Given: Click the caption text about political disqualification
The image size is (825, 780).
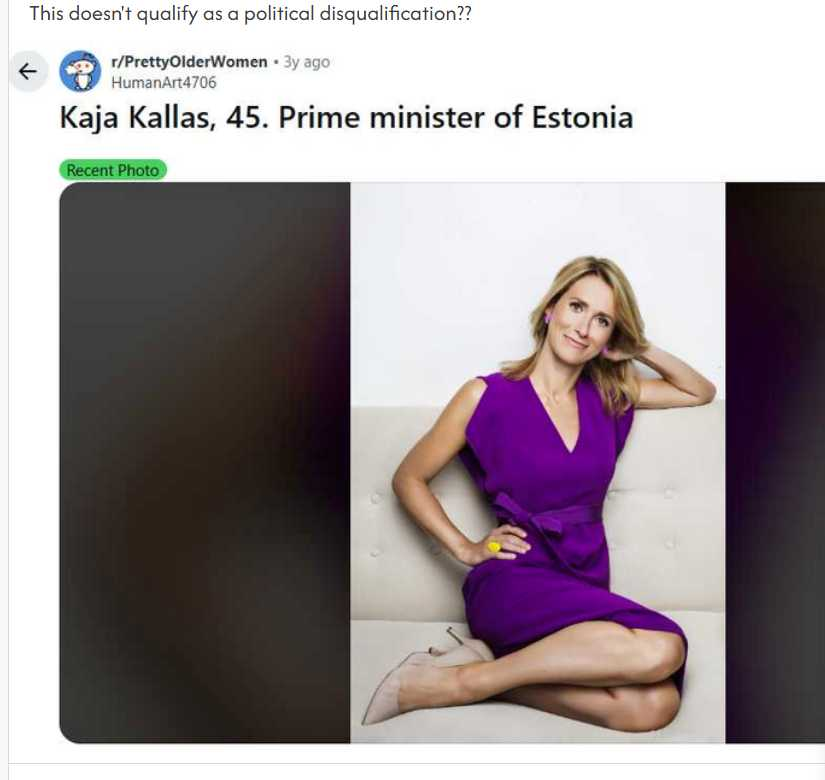Looking at the screenshot, I should (x=251, y=14).
